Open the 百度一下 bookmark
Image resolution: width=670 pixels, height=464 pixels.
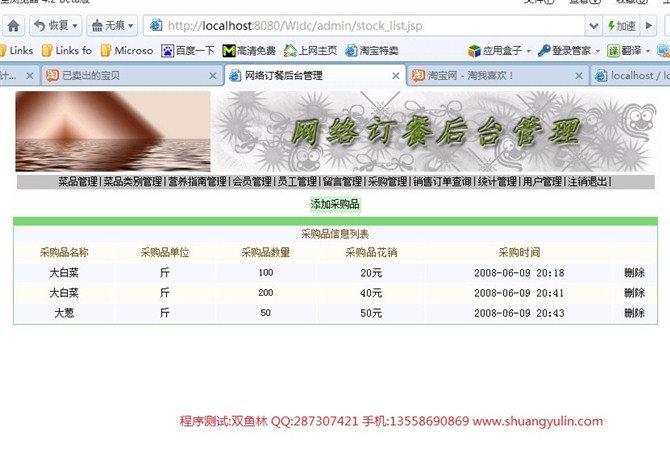[x=188, y=51]
